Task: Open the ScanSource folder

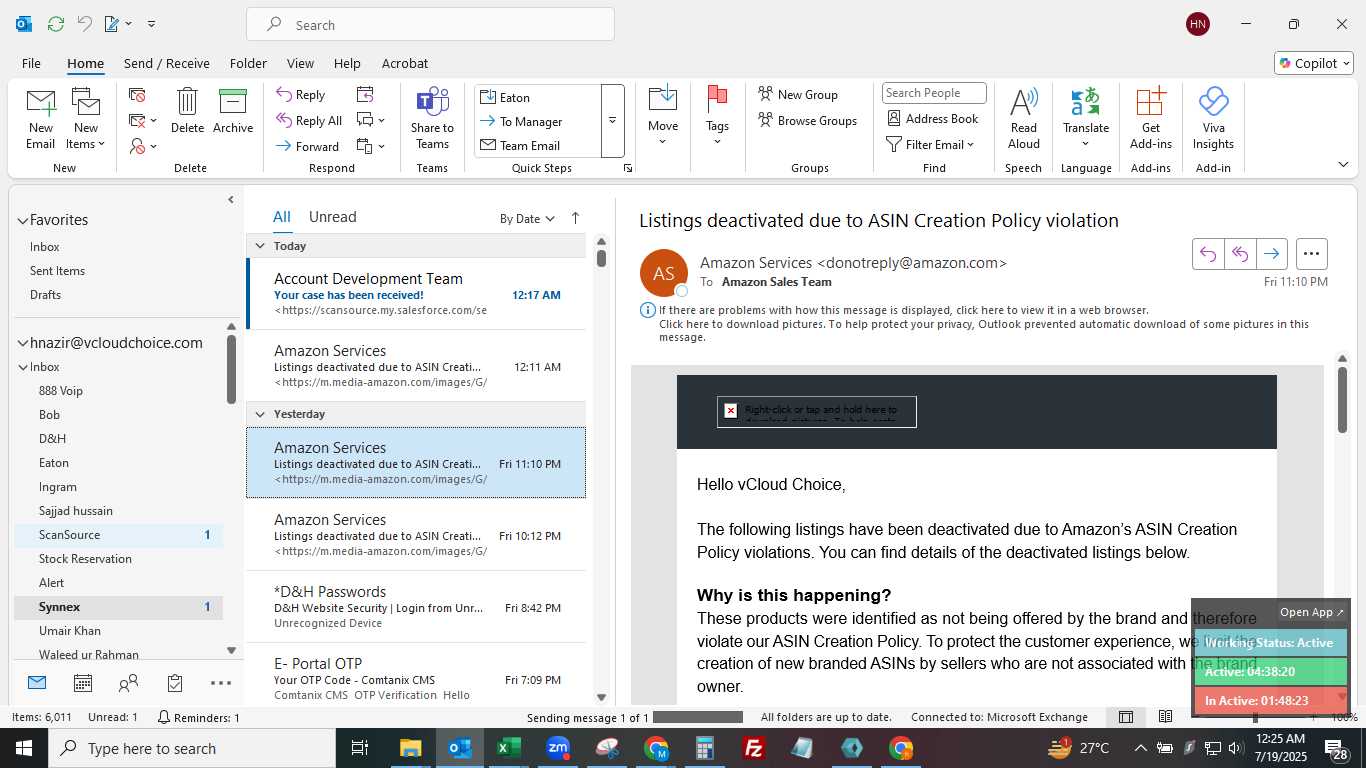Action: click(x=118, y=535)
